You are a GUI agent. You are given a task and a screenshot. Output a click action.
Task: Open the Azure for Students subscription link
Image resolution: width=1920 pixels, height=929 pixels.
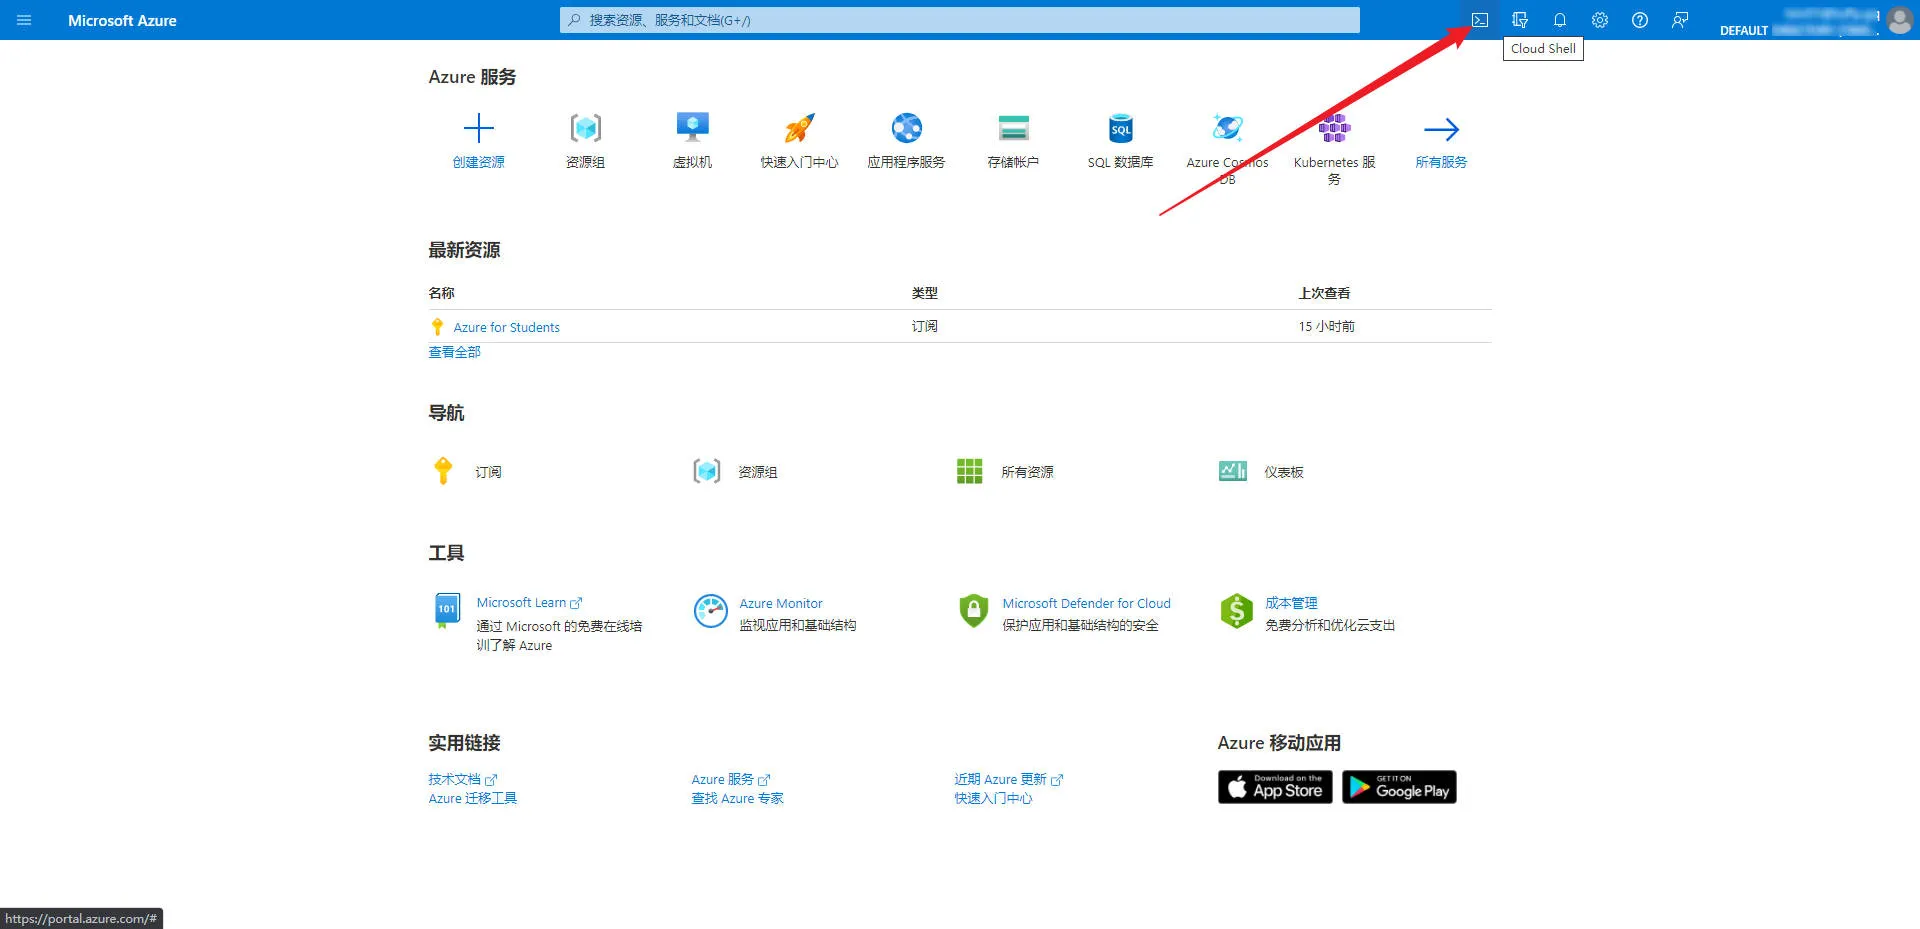506,327
